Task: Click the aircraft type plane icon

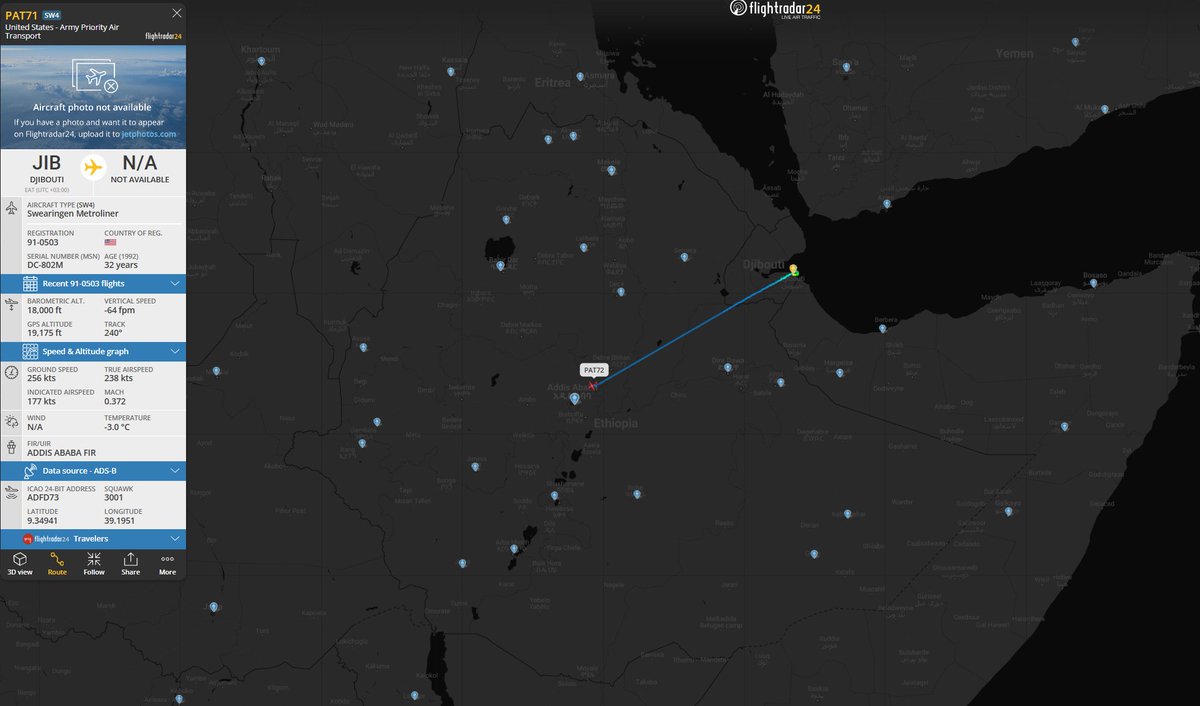Action: point(11,208)
